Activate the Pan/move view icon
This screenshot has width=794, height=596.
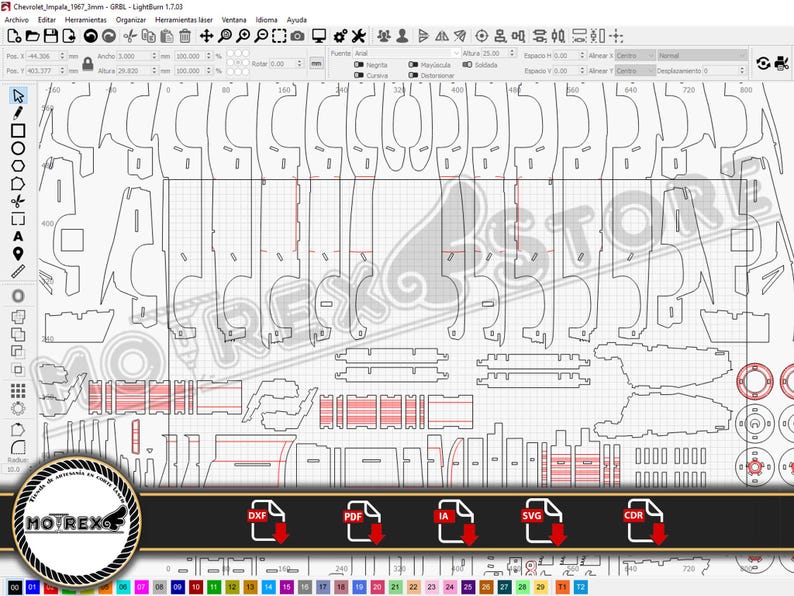206,36
